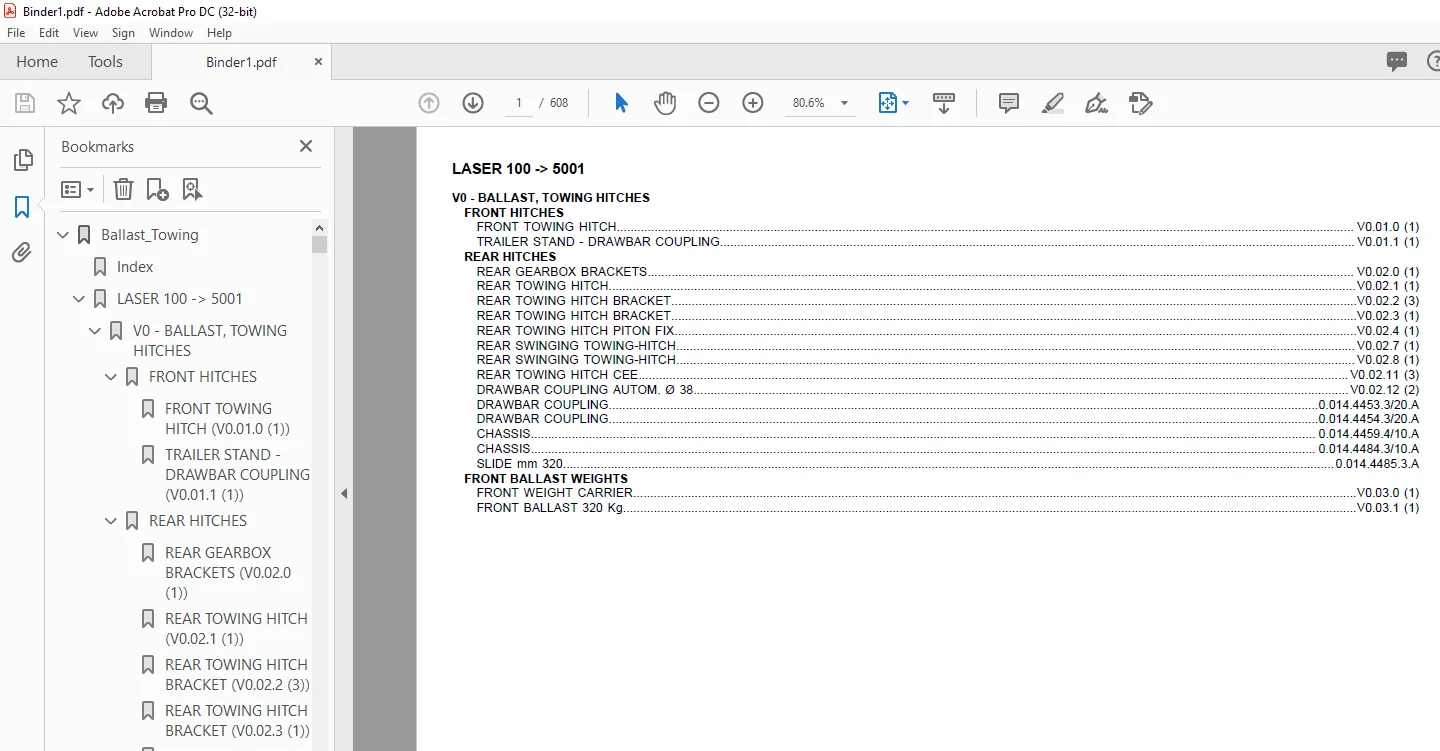
Task: Click the Zoom in plus icon
Action: coord(753,103)
